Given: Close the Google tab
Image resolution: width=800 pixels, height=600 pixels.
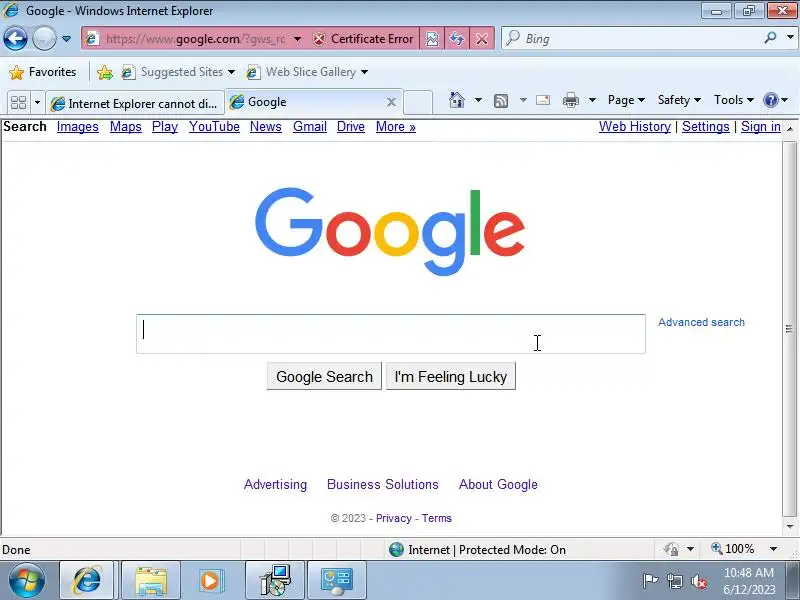Looking at the screenshot, I should pos(391,103).
